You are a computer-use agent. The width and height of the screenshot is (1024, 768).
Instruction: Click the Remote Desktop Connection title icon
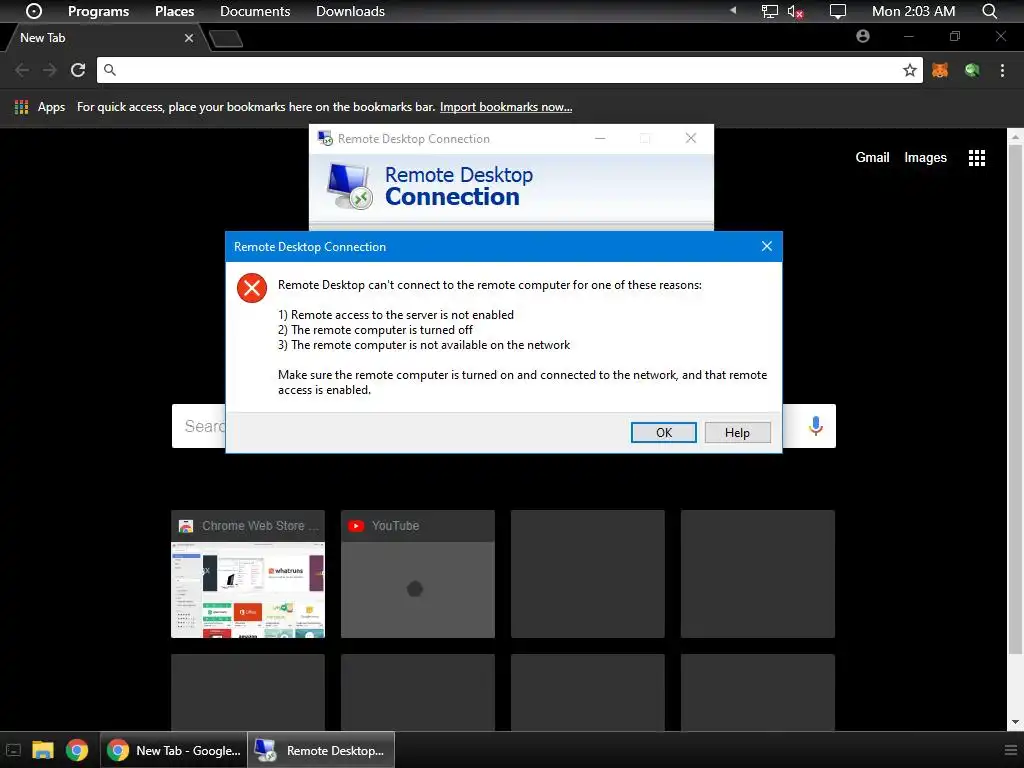click(x=325, y=138)
